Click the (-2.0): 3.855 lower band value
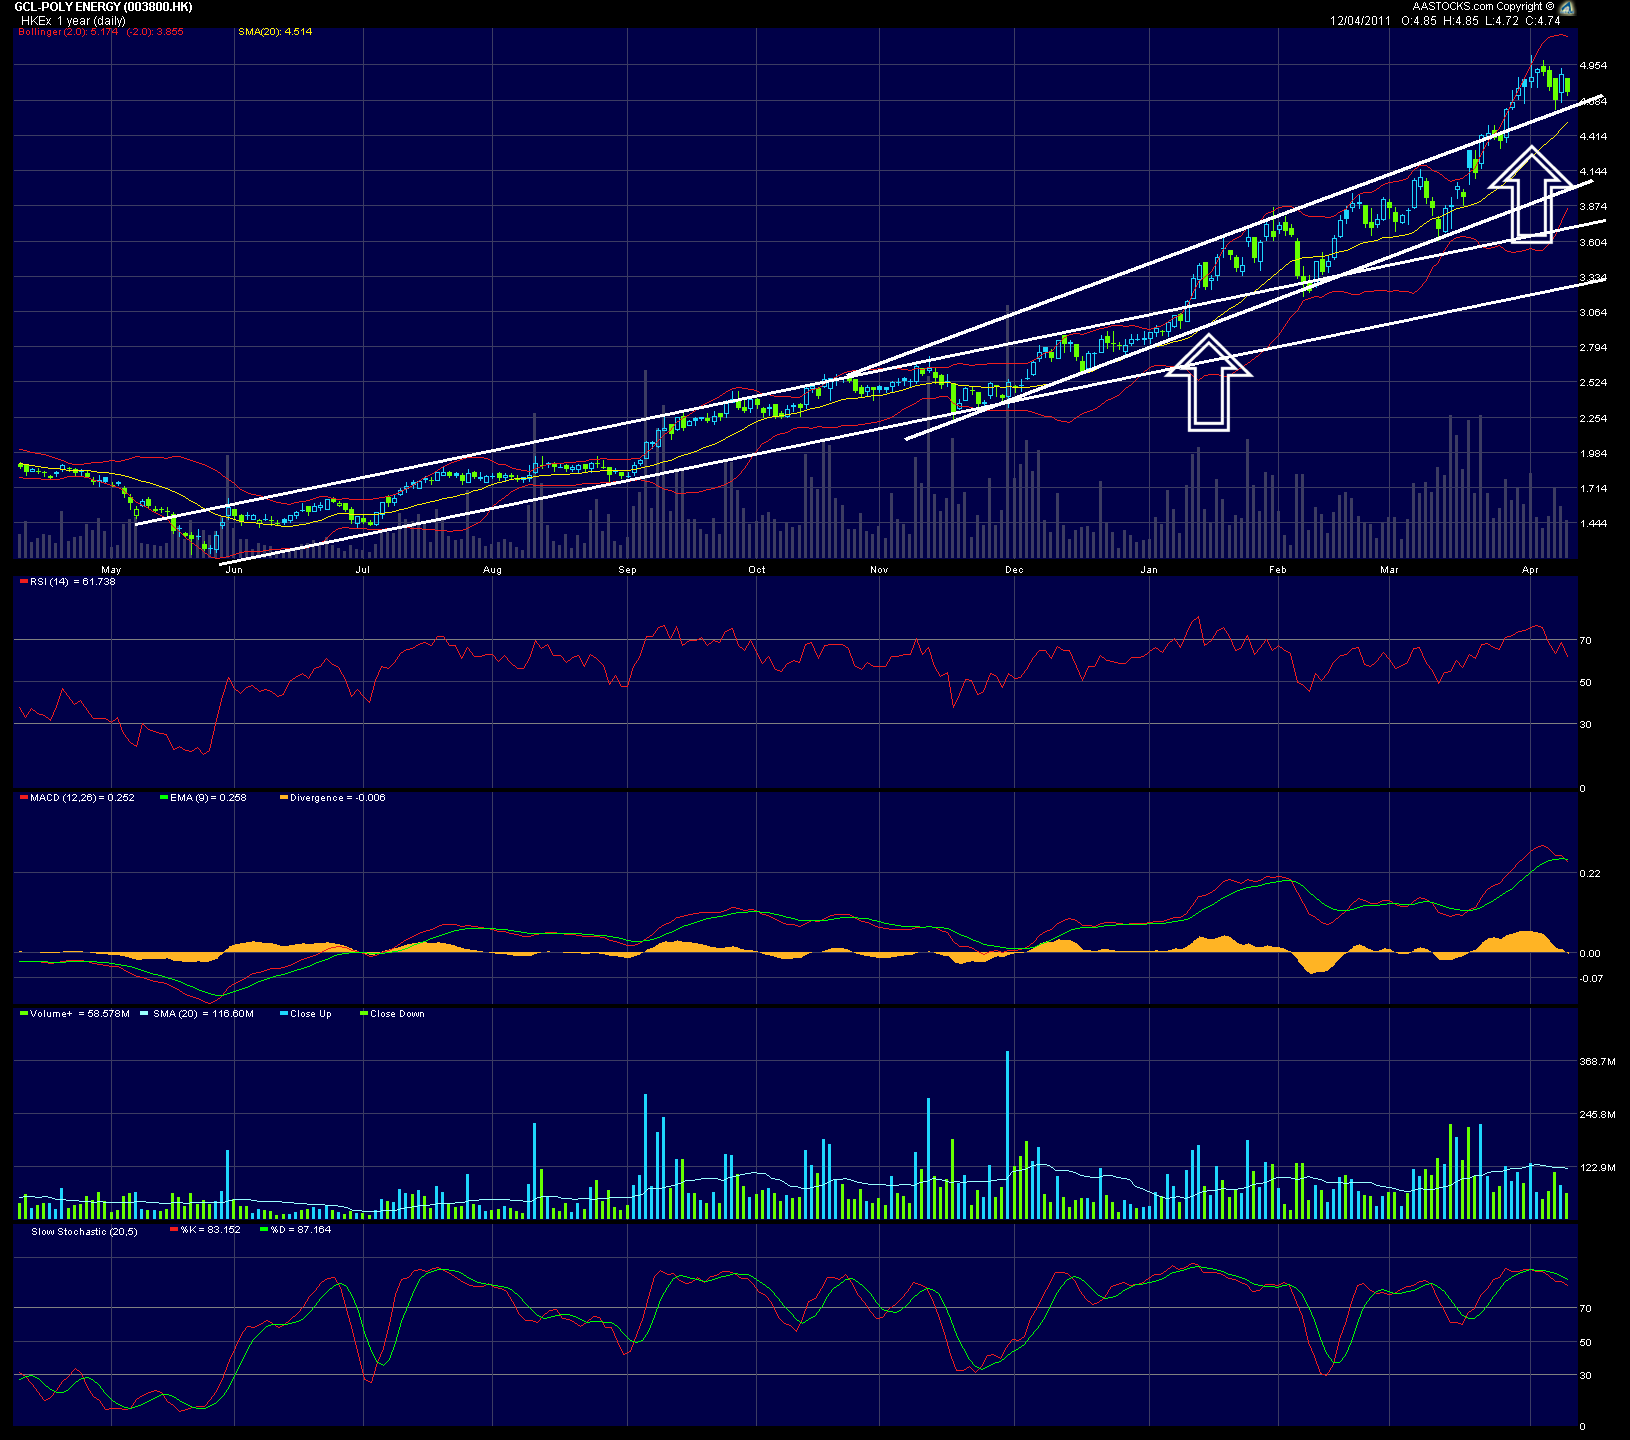1630x1440 pixels. click(x=155, y=32)
